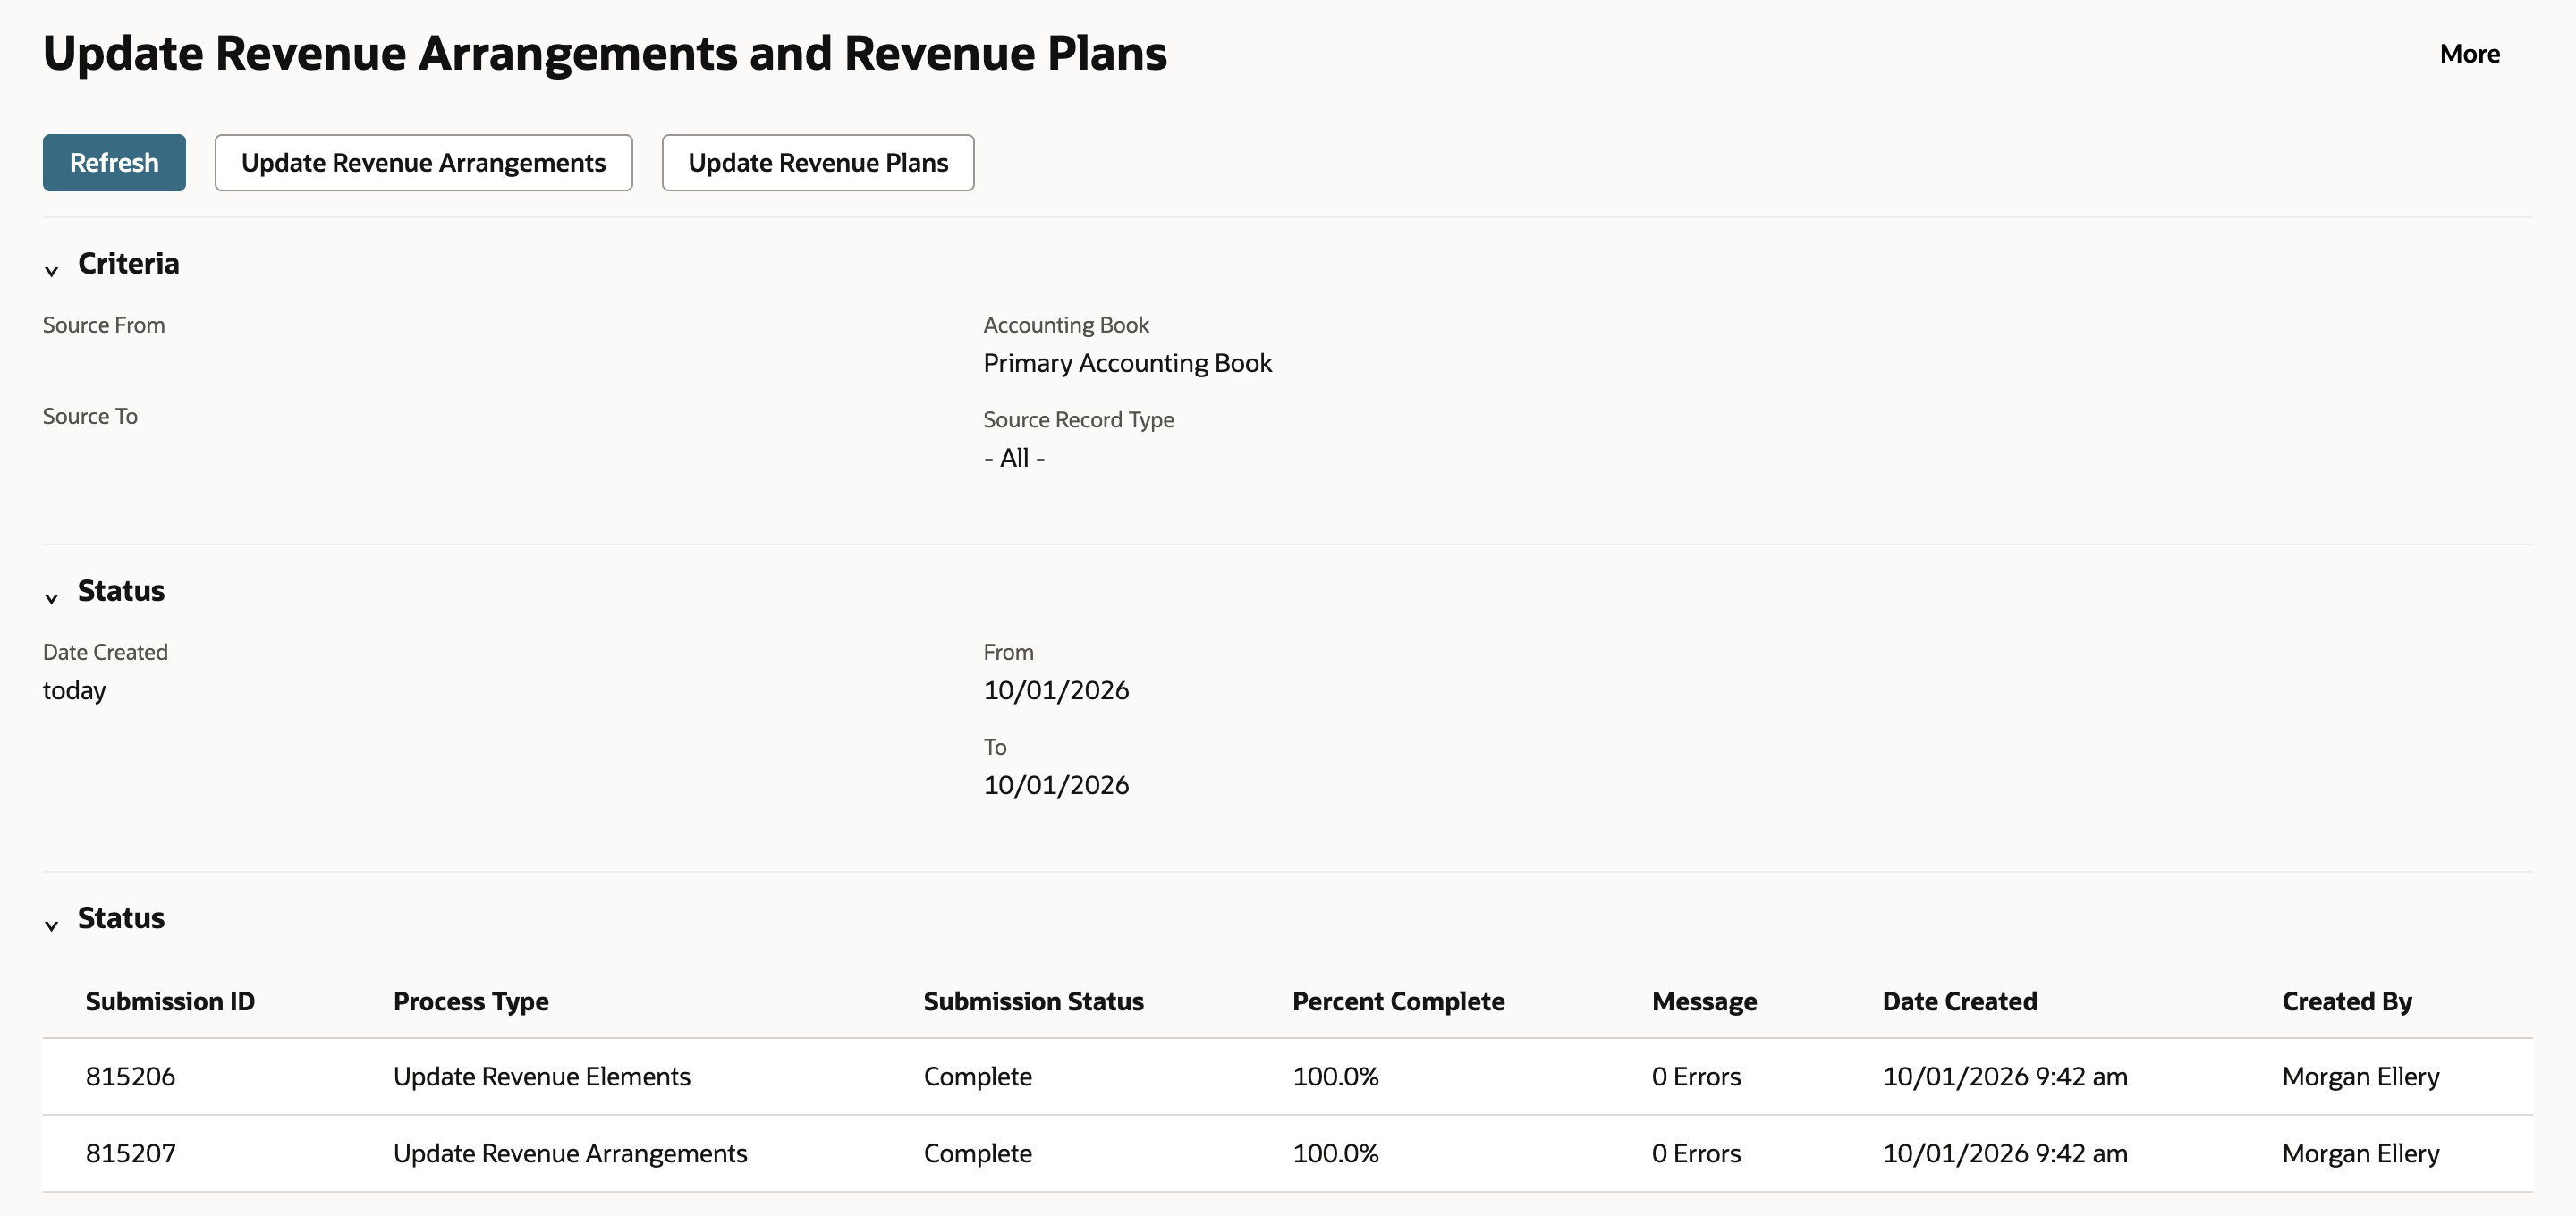
Task: Click 100.0% in the 815206 row
Action: pyautogui.click(x=1335, y=1076)
